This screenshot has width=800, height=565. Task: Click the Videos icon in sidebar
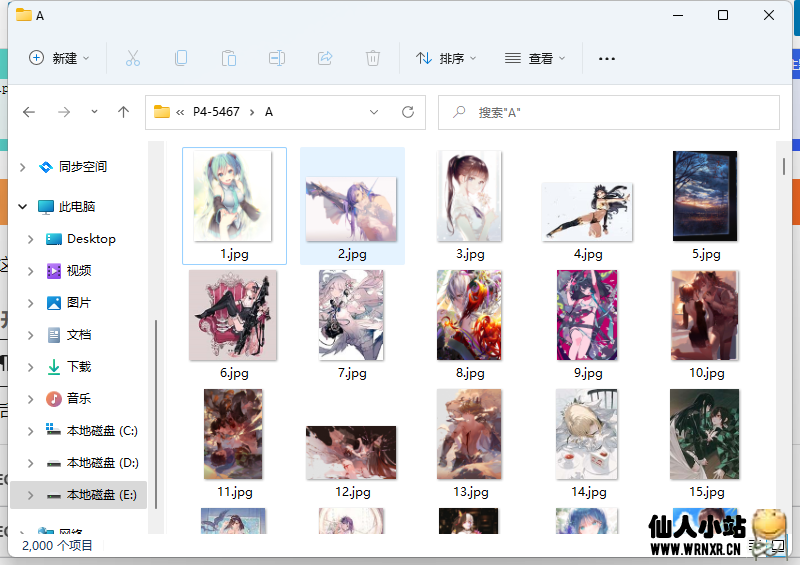54,271
